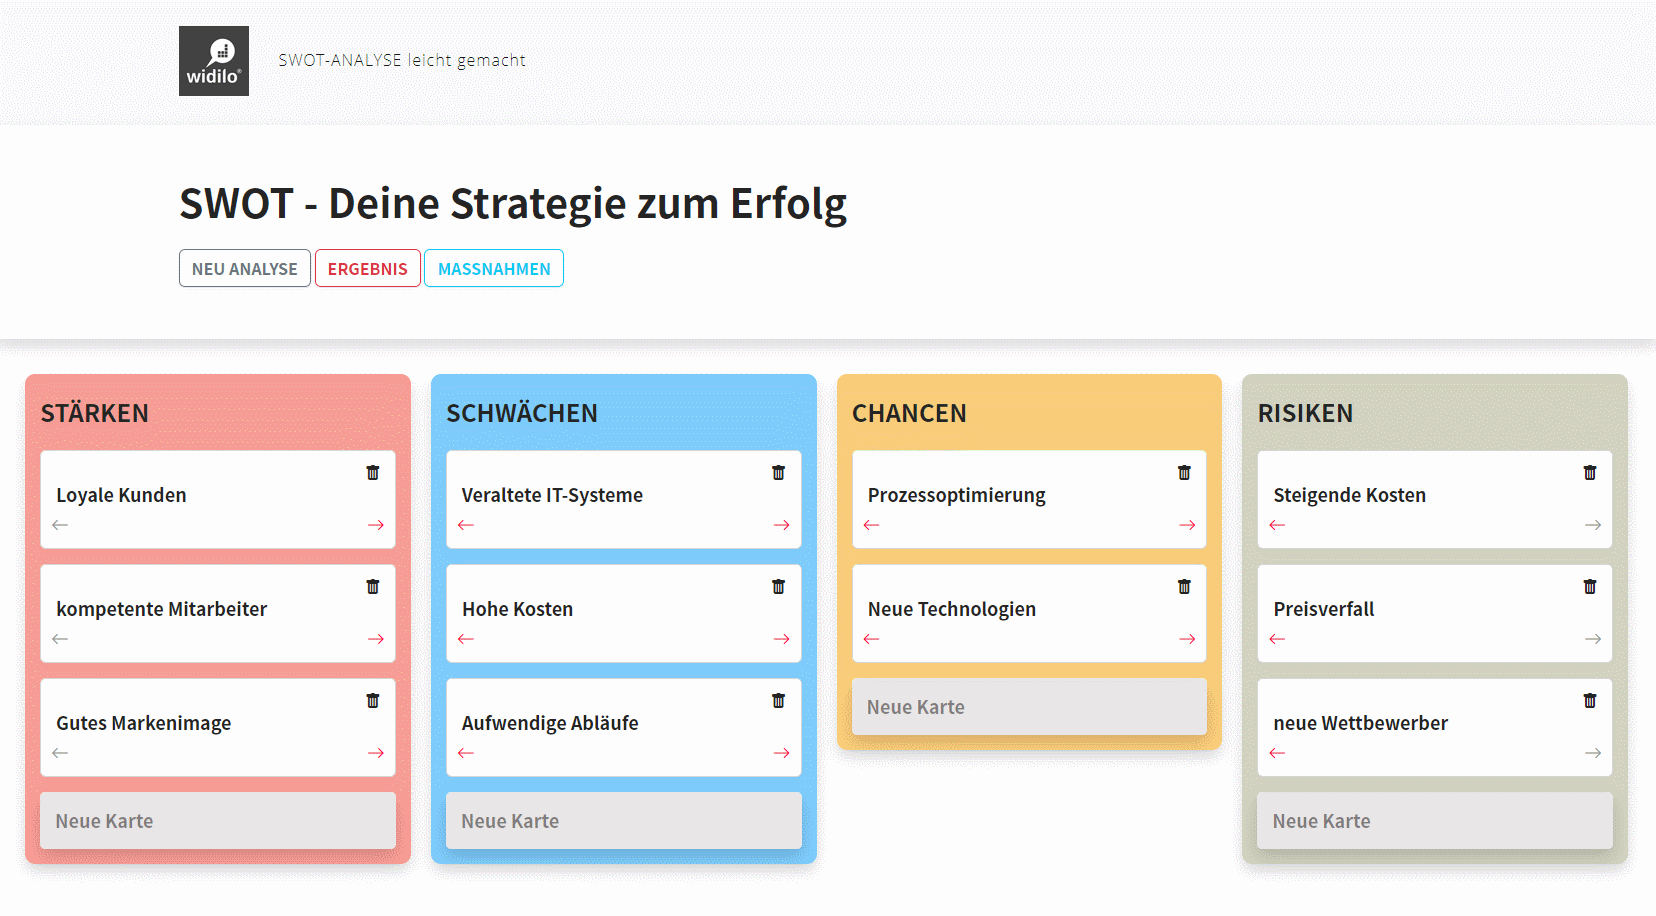The height and width of the screenshot is (916, 1656).
Task: Select the Prozessoptimierung card text
Action: 956,495
